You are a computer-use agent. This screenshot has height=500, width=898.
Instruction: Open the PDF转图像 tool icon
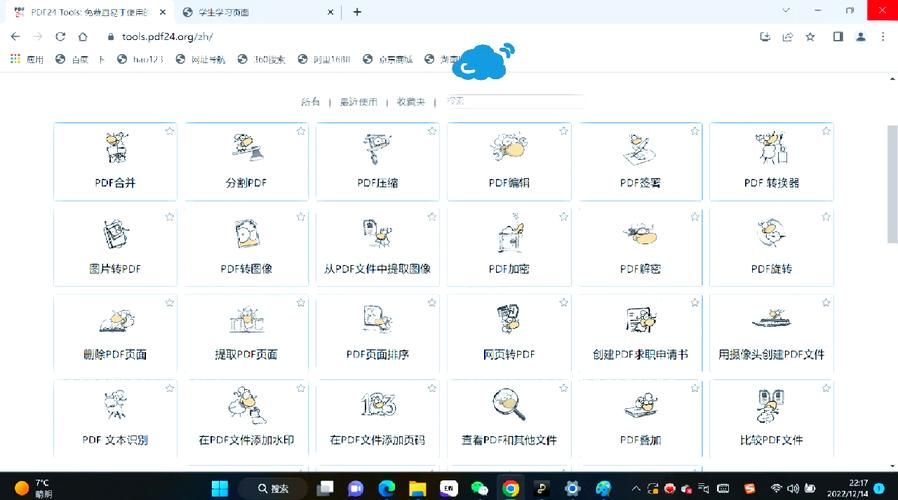pos(247,233)
